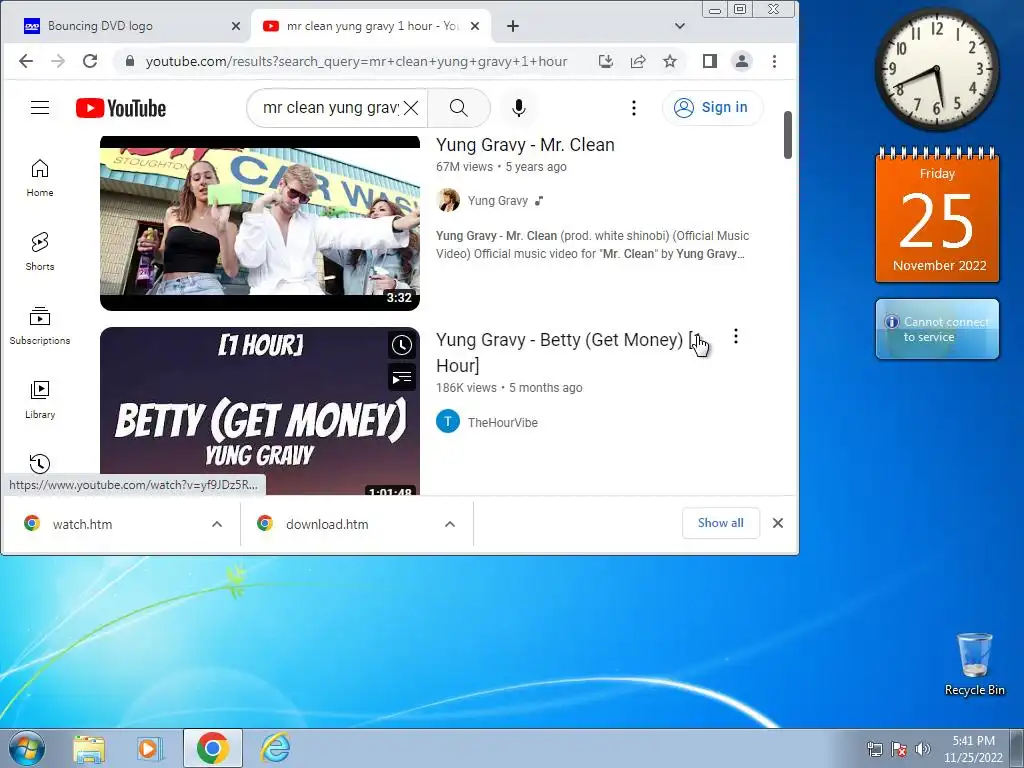Play the Betty (Get Money) 1 hour thumbnail
Image resolution: width=1024 pixels, height=768 pixels.
click(x=260, y=410)
